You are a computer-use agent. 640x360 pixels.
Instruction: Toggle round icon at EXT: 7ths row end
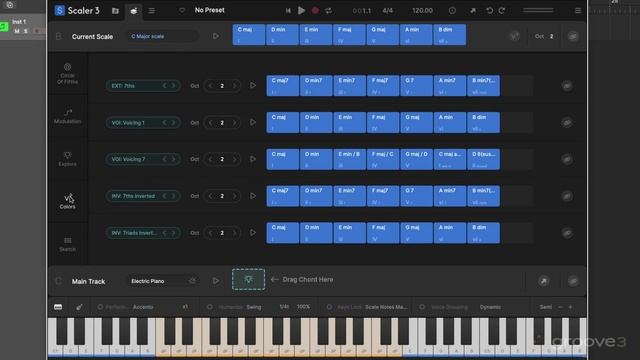point(567,86)
